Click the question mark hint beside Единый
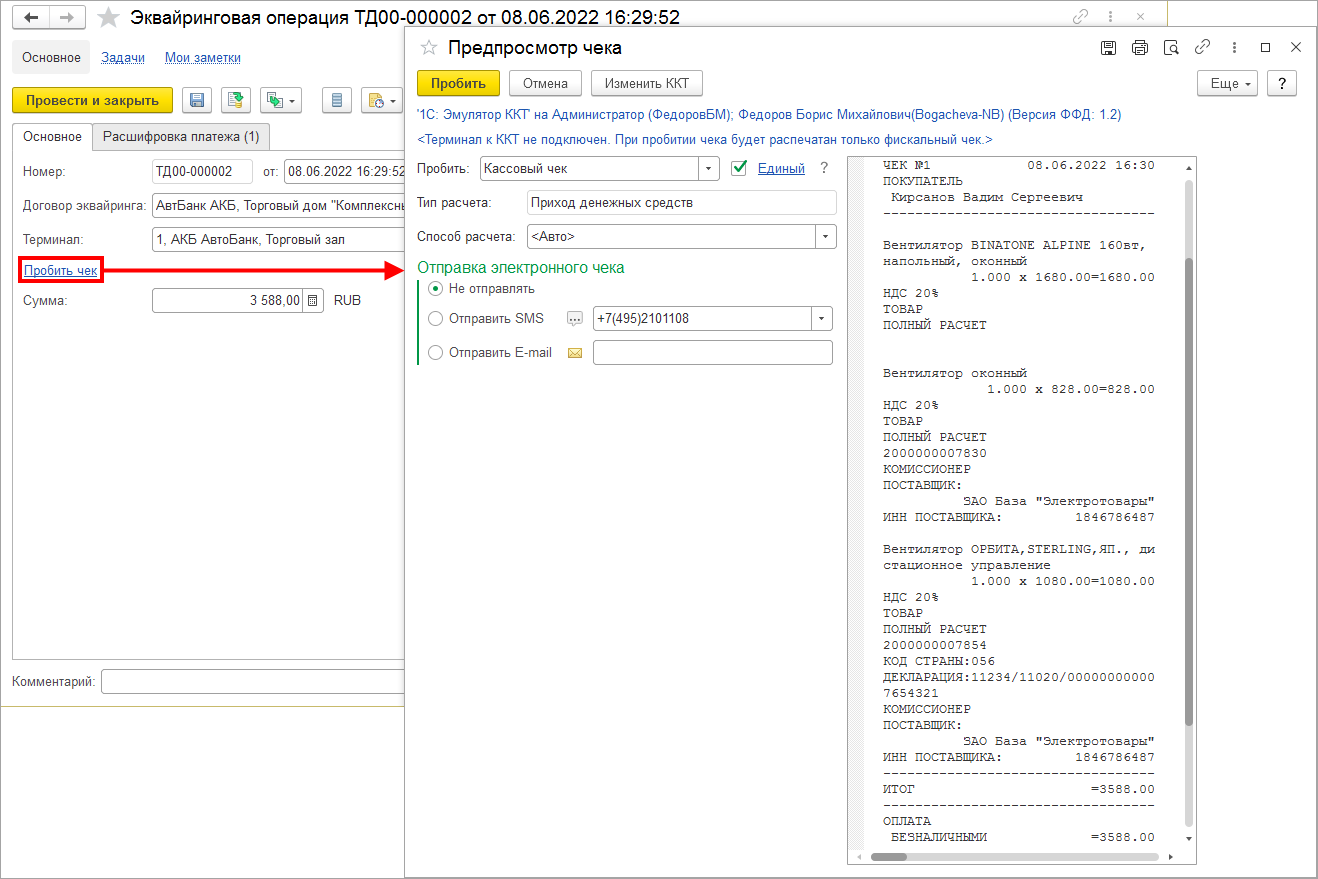This screenshot has height=879, width=1318. (824, 169)
